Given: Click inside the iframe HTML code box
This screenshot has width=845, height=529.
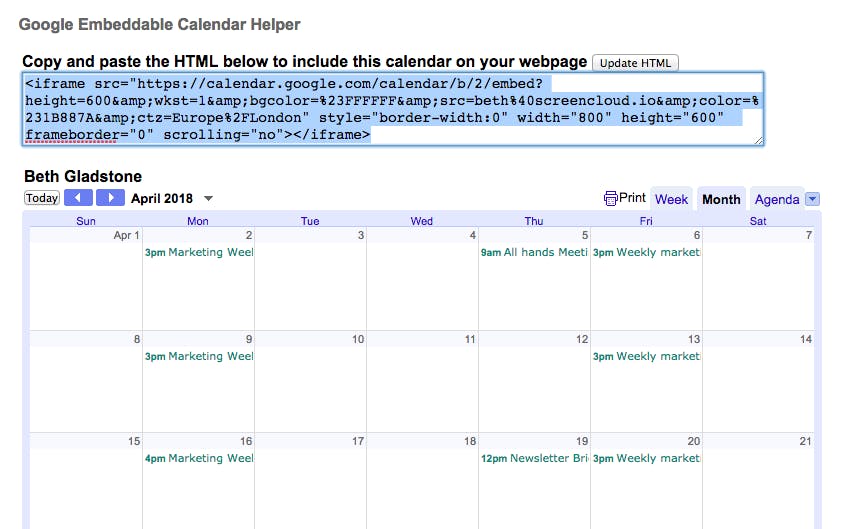Looking at the screenshot, I should pos(393,109).
